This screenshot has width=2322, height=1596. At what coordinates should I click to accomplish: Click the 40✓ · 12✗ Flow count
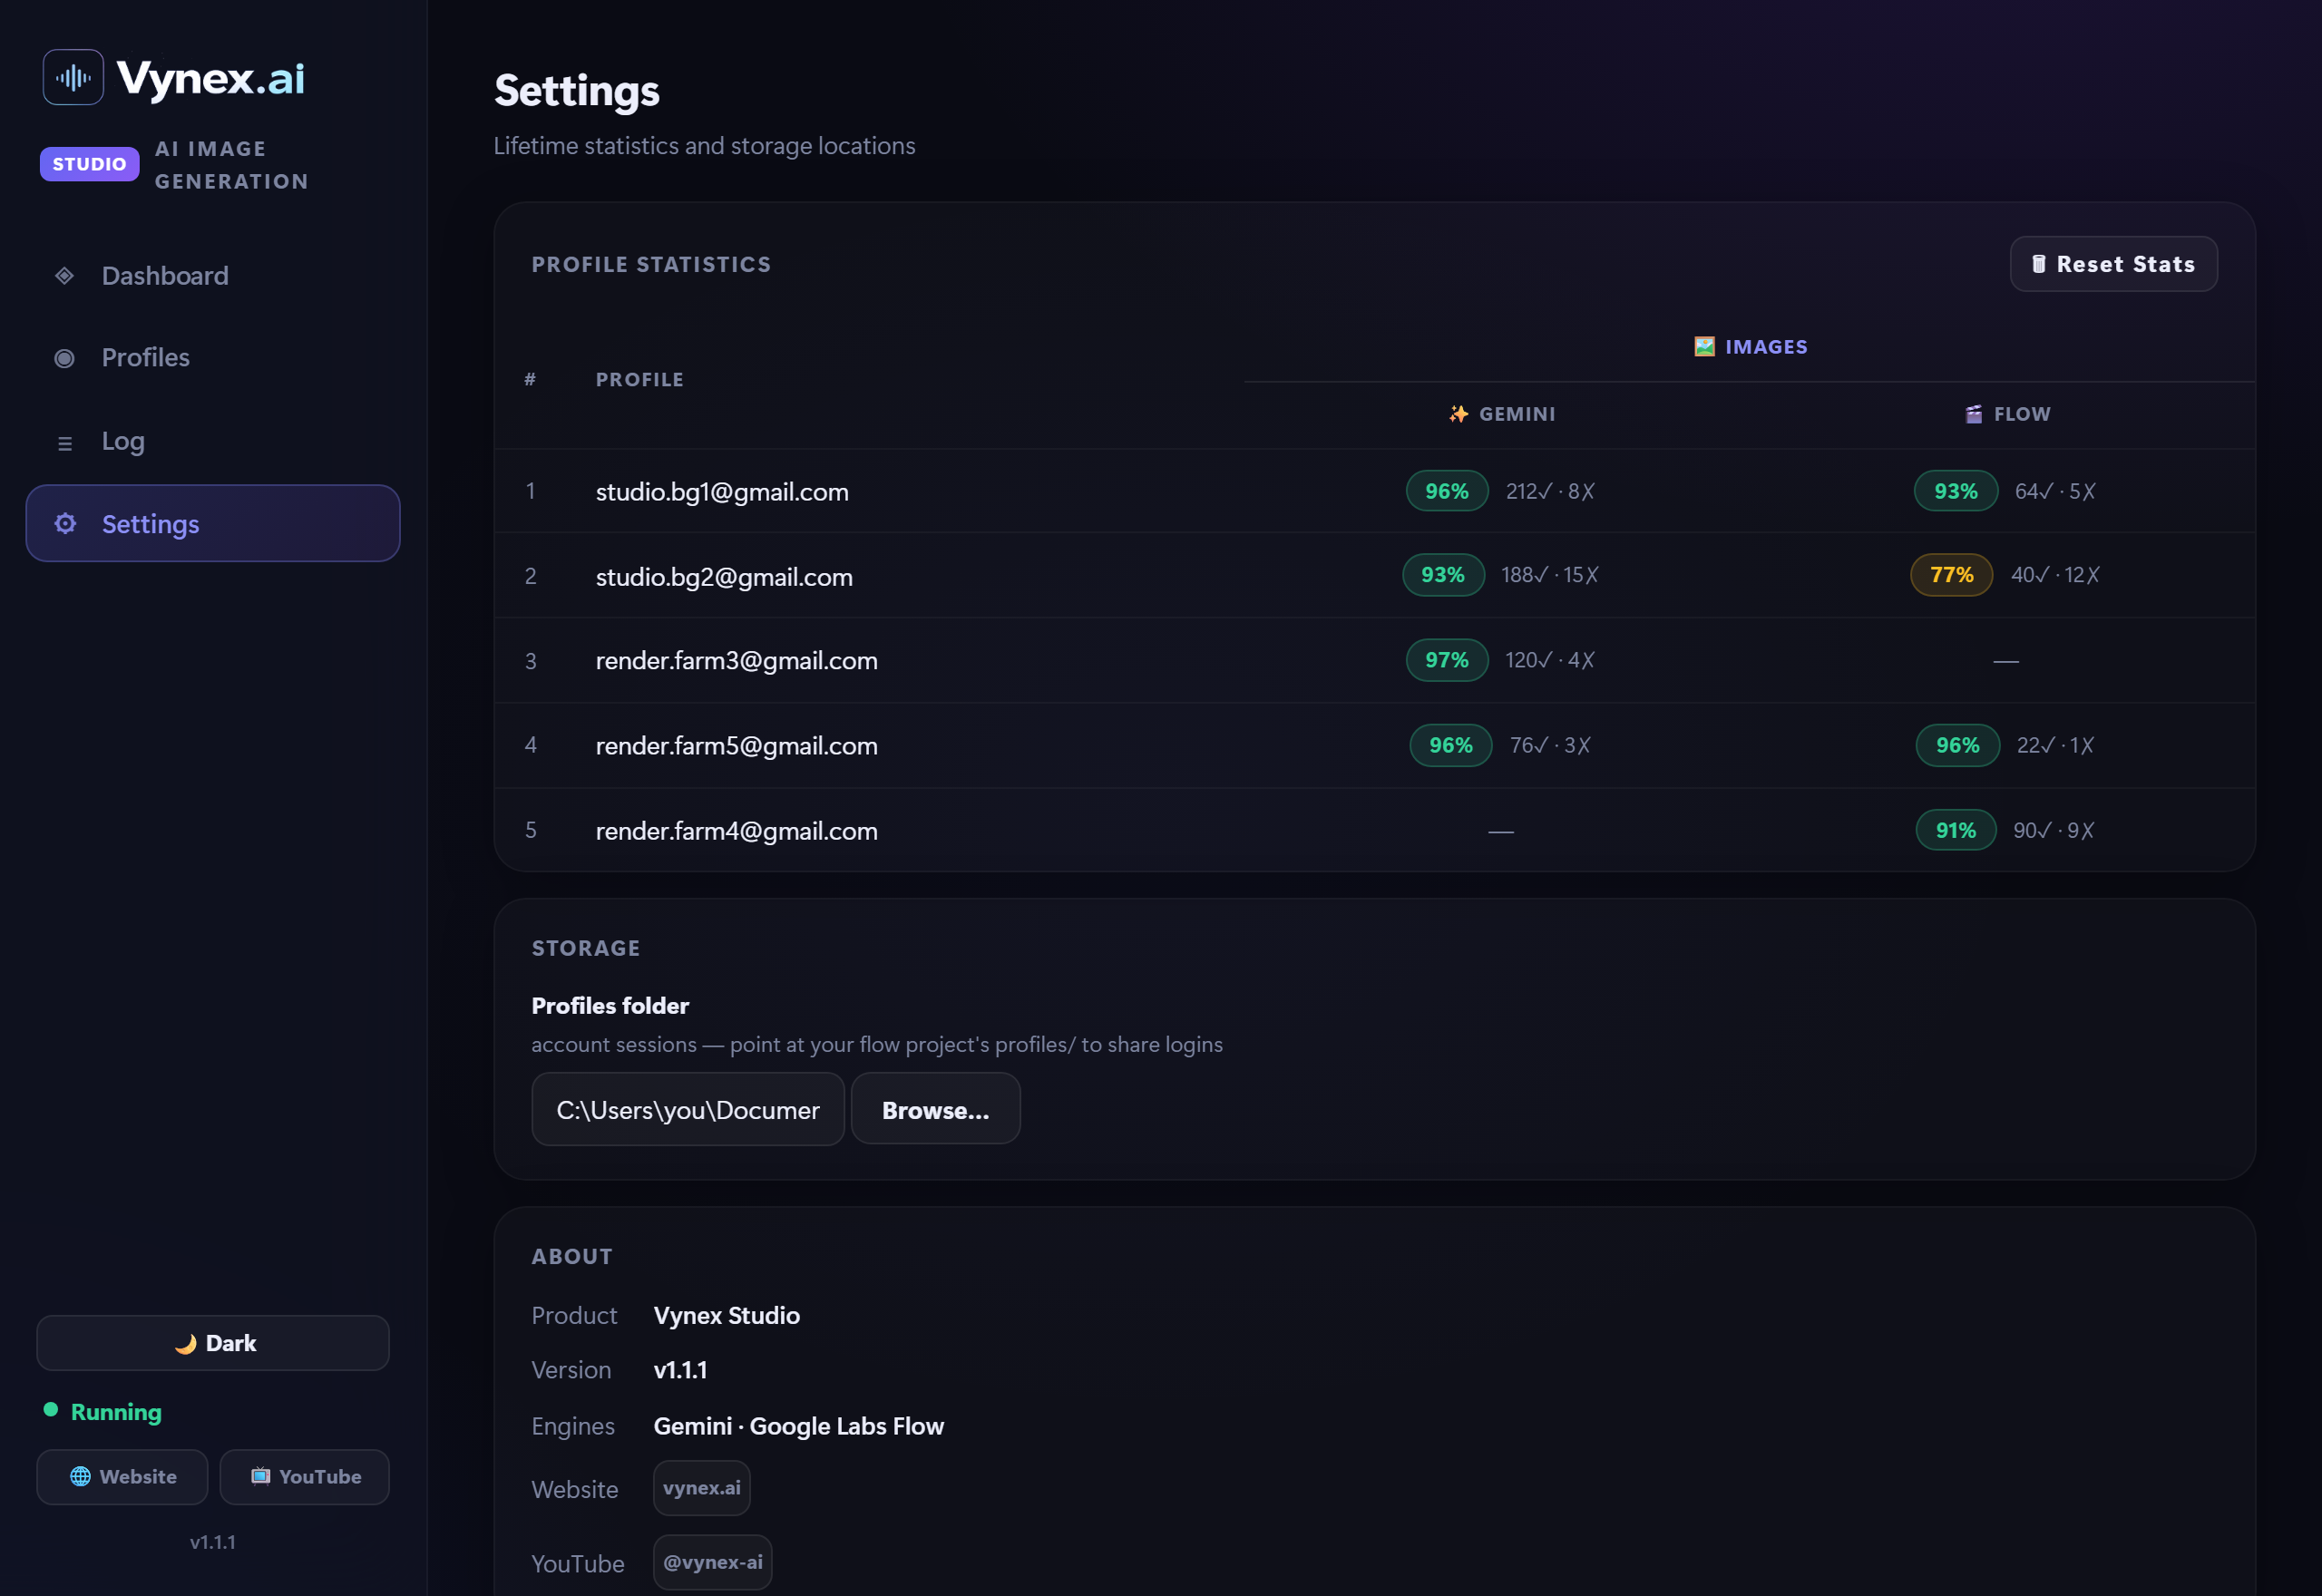pyautogui.click(x=2056, y=575)
